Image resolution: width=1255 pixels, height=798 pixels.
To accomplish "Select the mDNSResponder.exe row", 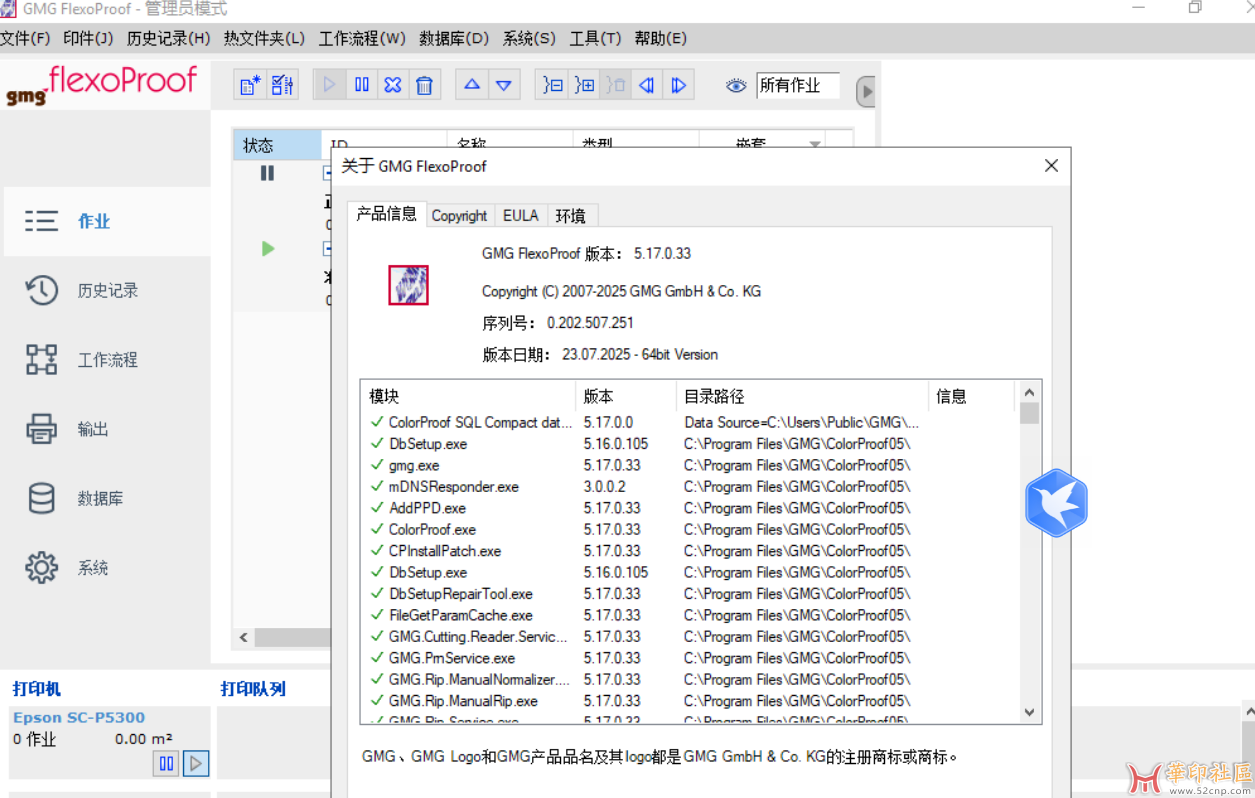I will point(690,487).
